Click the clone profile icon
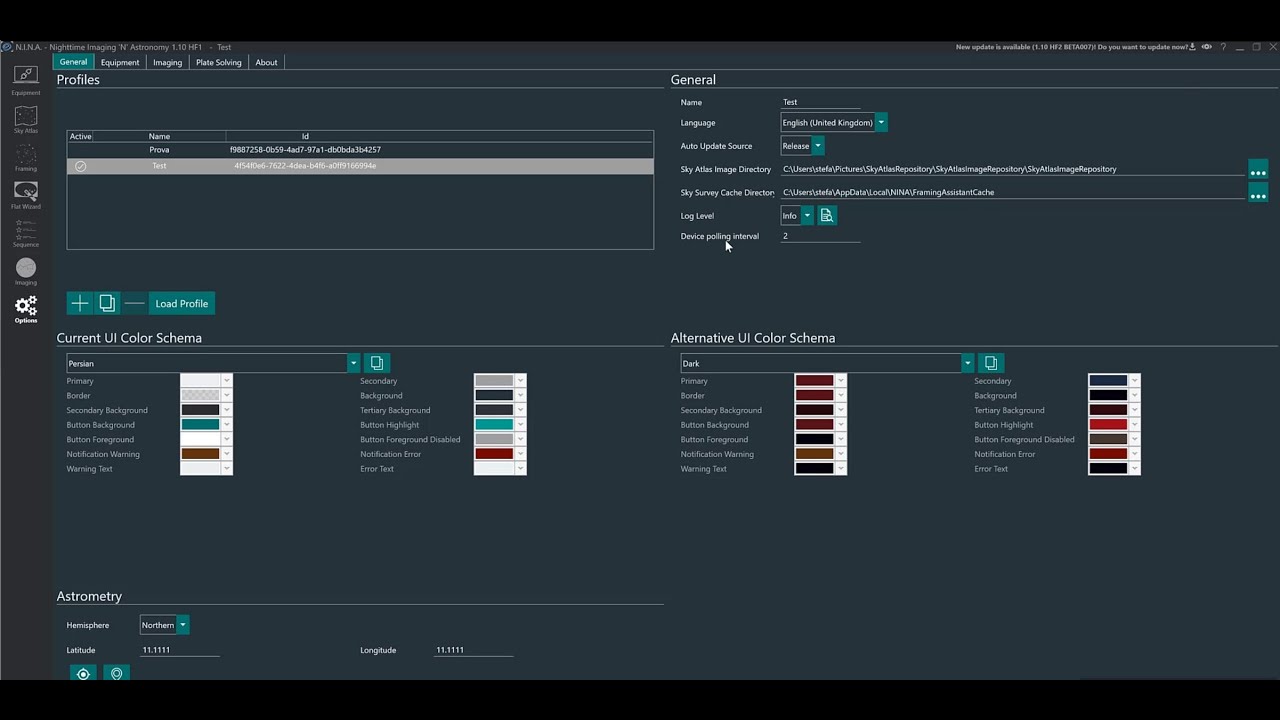Viewport: 1280px width, 720px height. tap(107, 303)
